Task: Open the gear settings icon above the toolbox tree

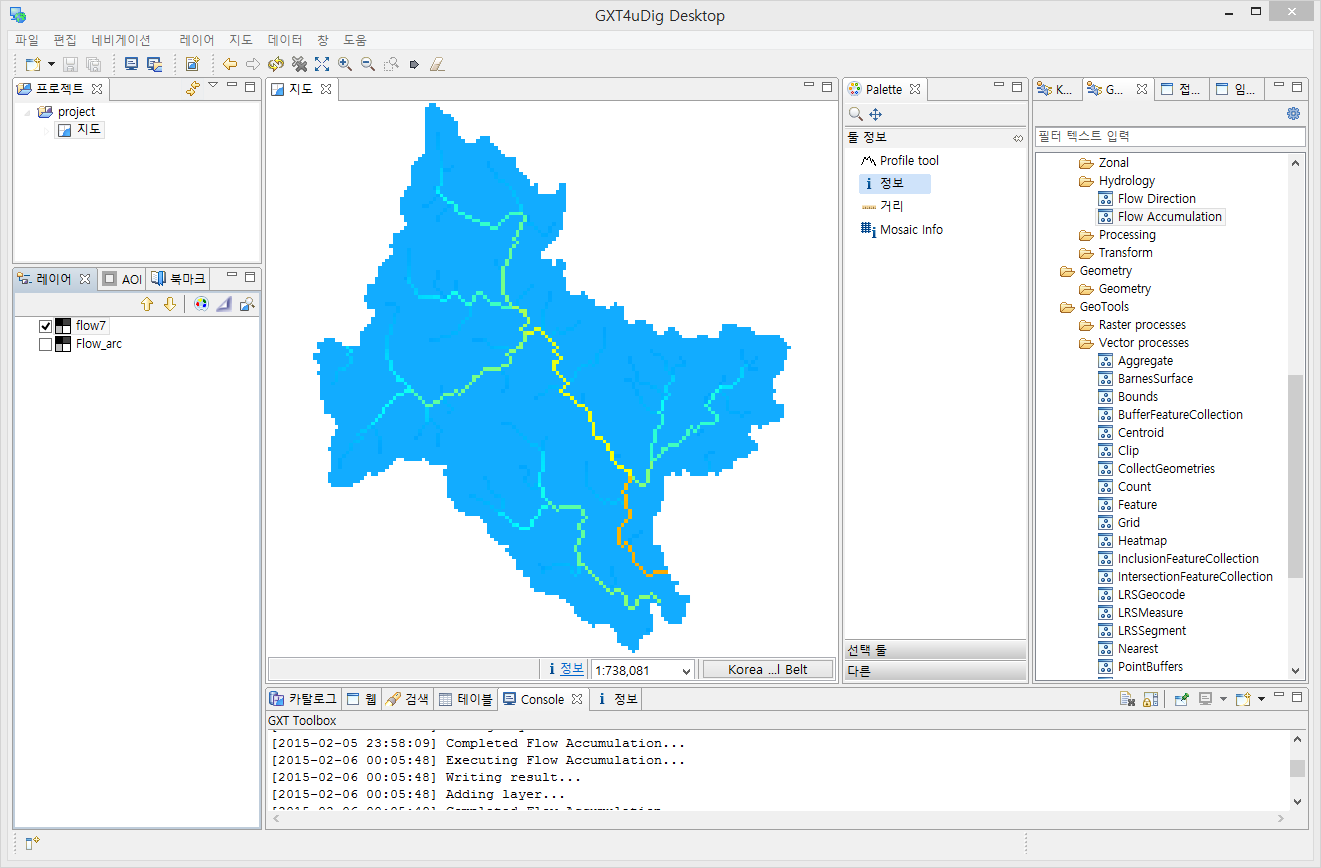Action: tap(1293, 113)
